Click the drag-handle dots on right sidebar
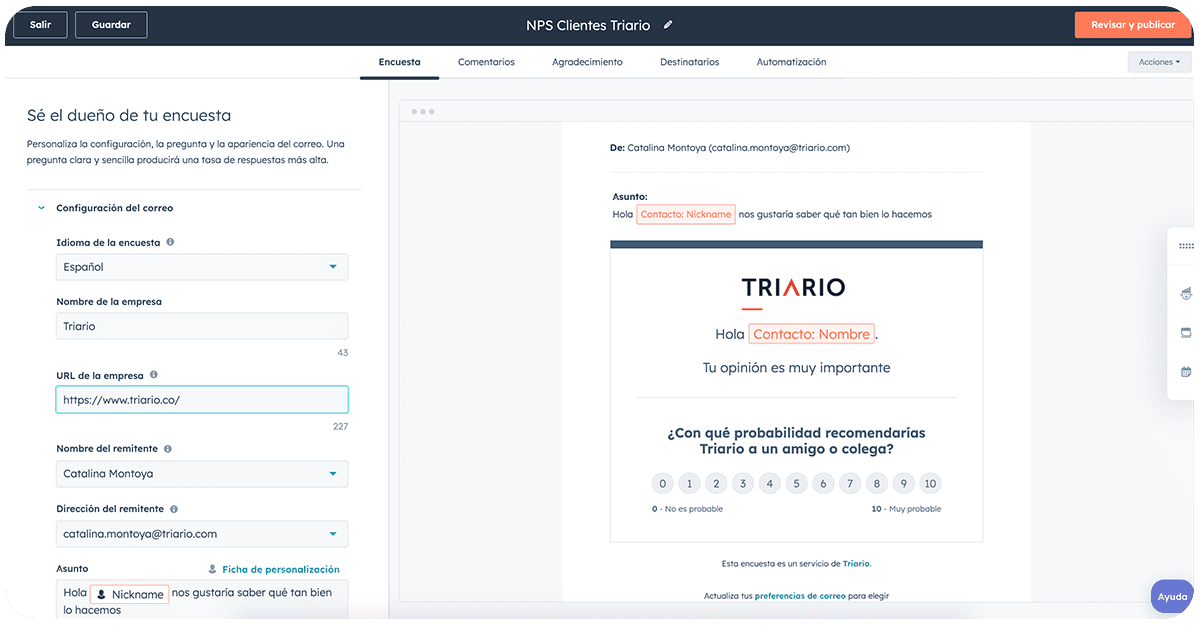The width and height of the screenshot is (1200, 625). (x=1186, y=246)
